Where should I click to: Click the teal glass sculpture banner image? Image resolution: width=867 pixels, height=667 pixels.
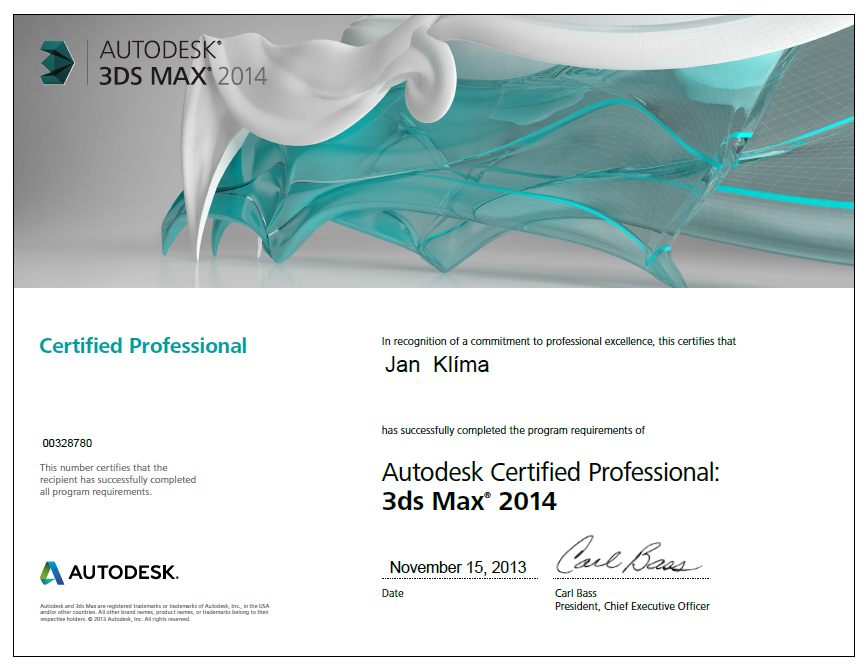[x=434, y=151]
